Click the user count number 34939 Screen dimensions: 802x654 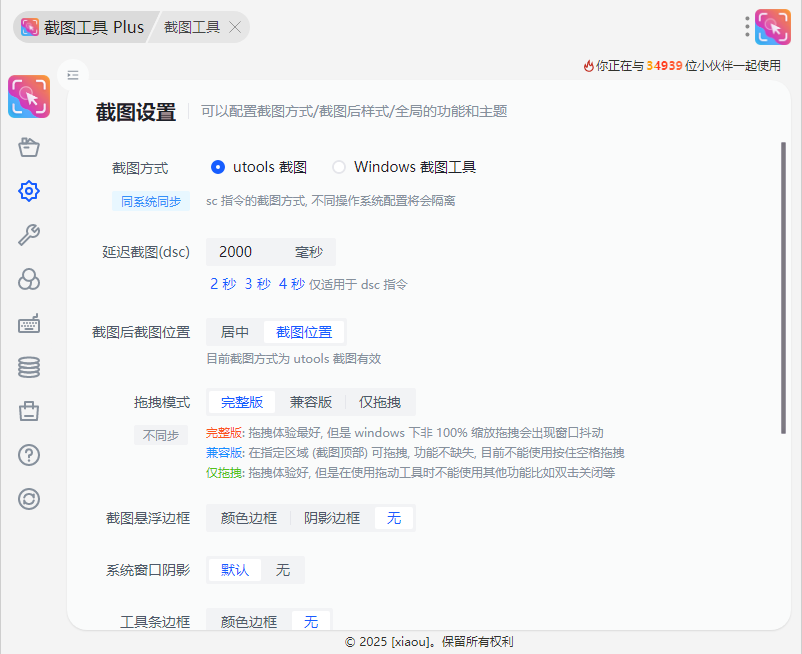[664, 66]
